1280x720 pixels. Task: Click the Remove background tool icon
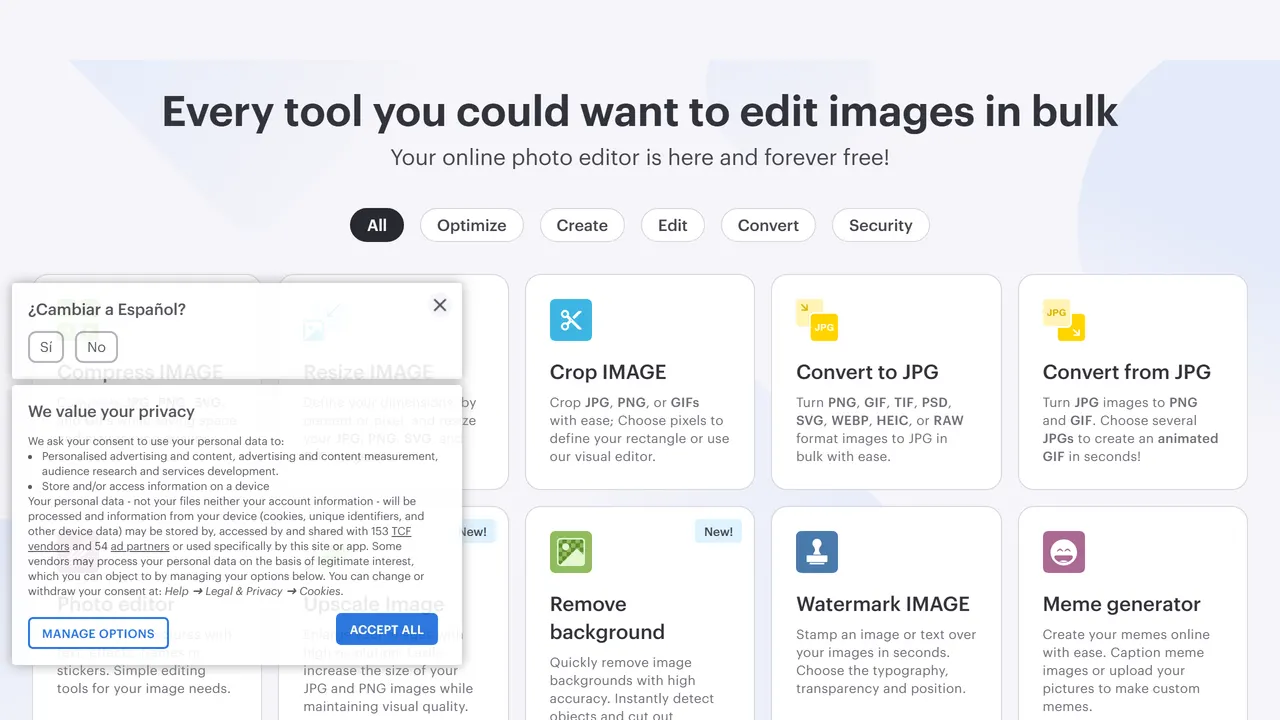point(571,552)
